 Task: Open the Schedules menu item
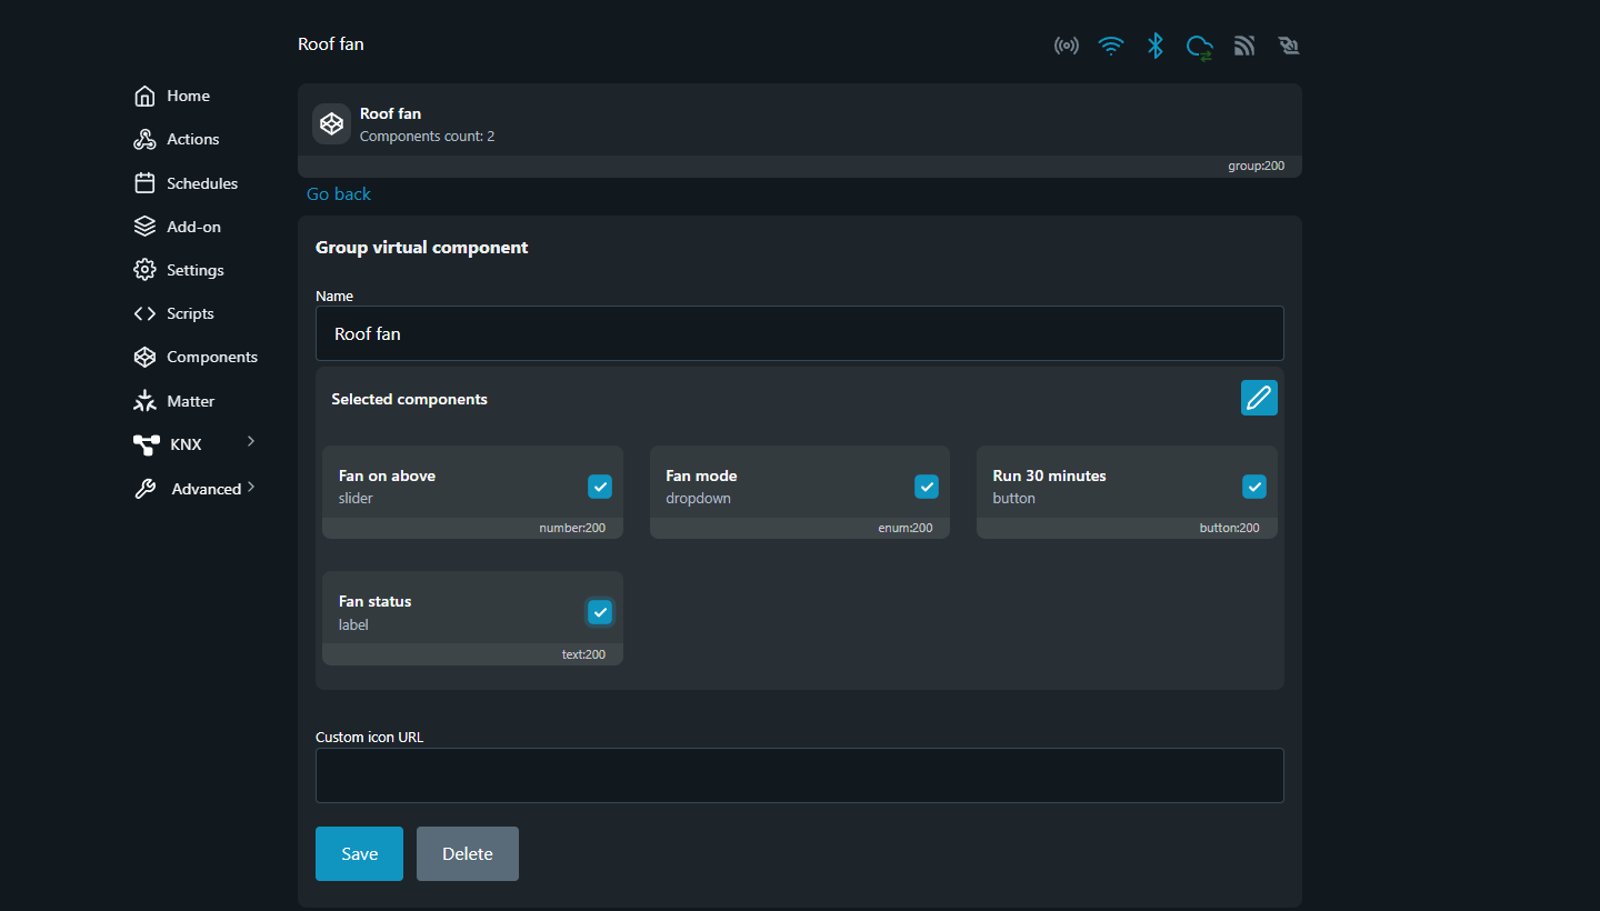point(202,183)
